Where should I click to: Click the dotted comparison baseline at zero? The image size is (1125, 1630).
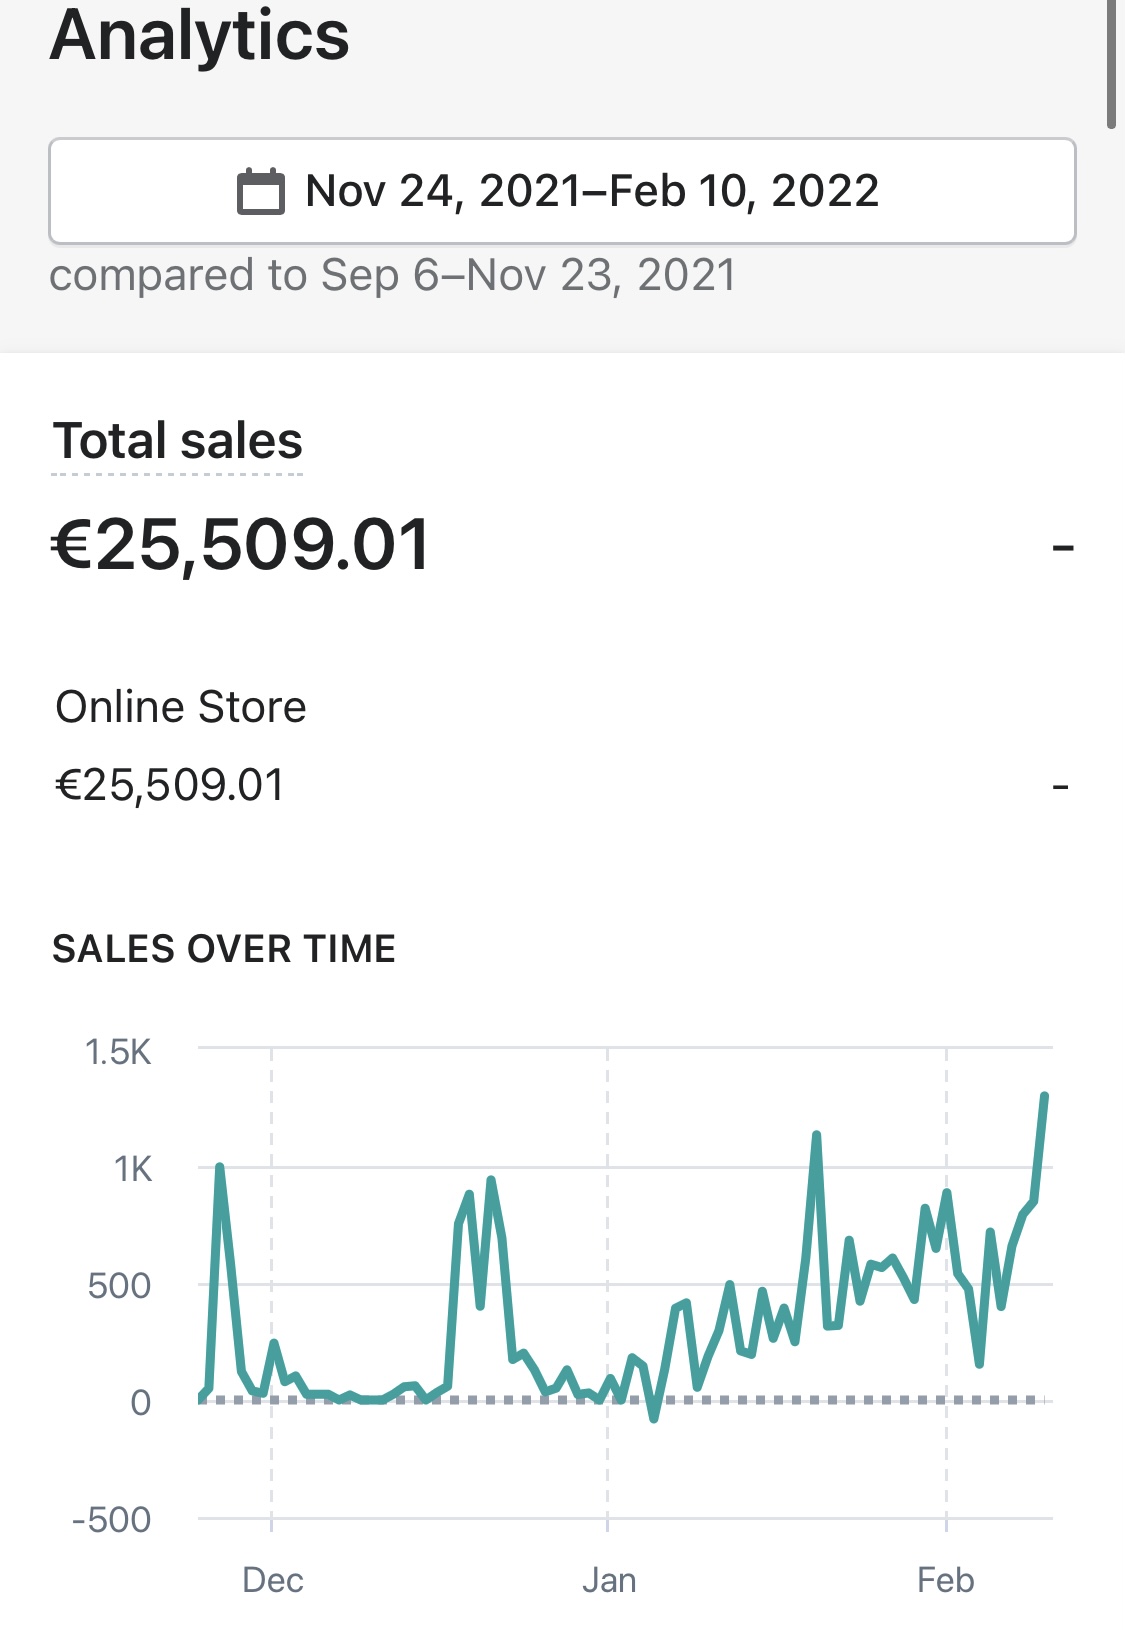[x=622, y=1400]
